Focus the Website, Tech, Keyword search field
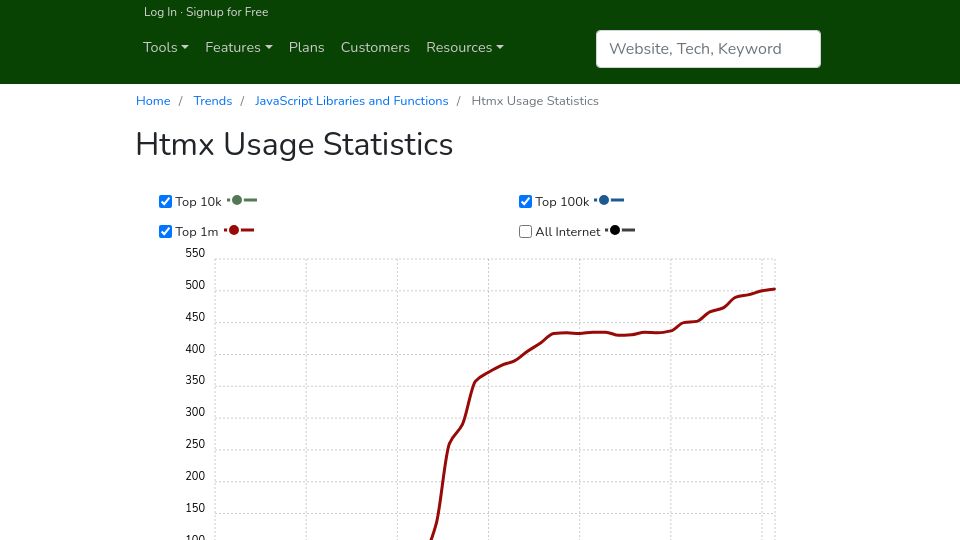Screen dimensions: 960x540 (x=708, y=49)
